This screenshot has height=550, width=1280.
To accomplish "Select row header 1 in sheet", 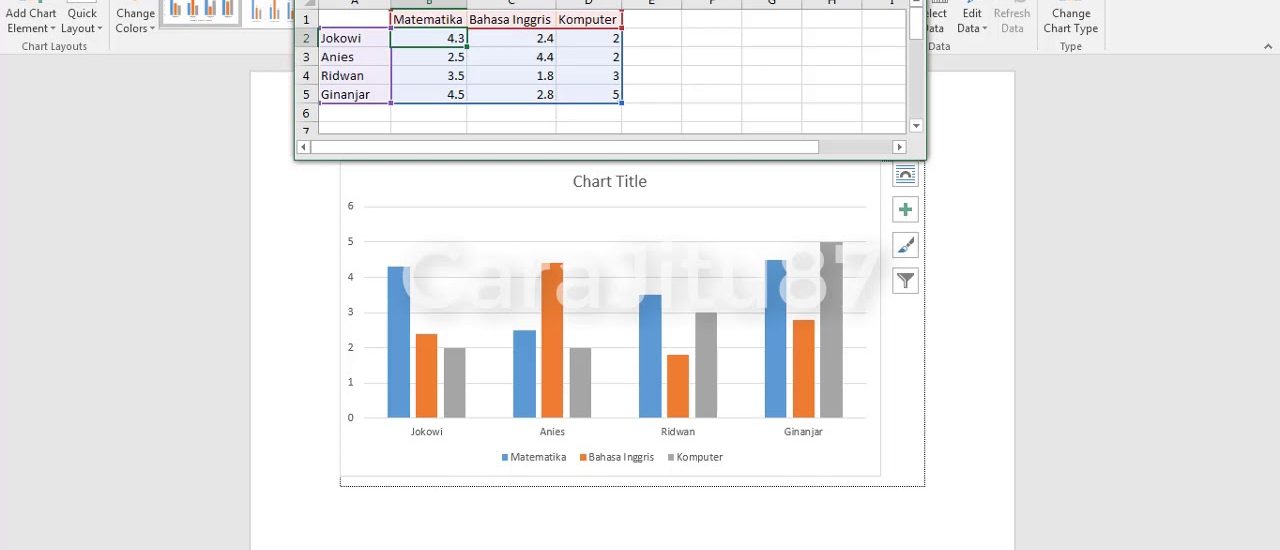I will click(x=307, y=19).
